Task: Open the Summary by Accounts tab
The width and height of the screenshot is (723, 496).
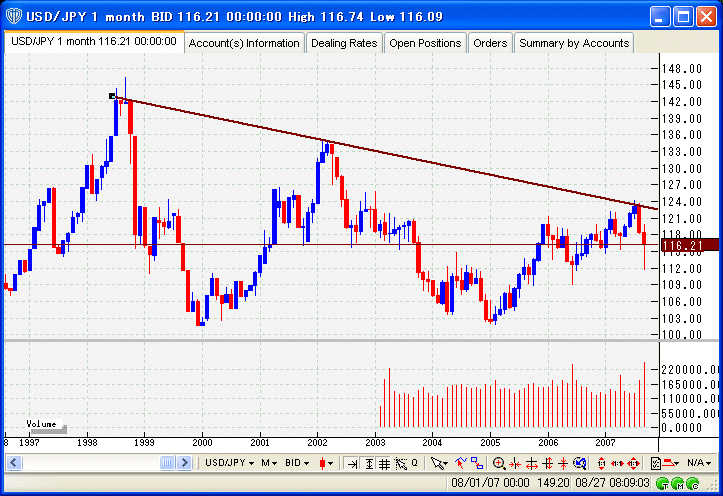Action: (574, 43)
